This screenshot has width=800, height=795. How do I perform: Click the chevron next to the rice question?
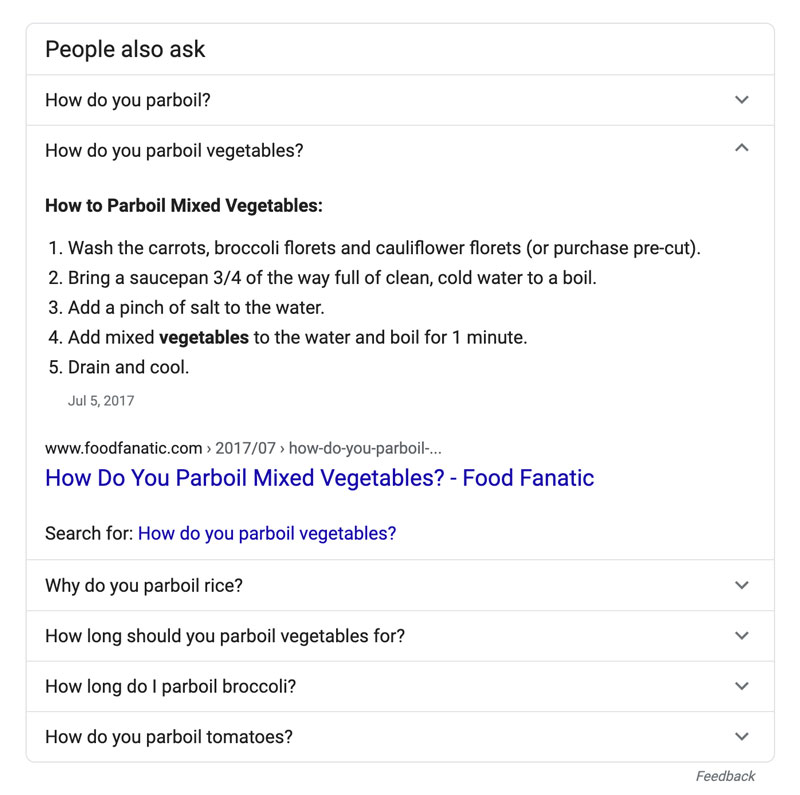(x=741, y=587)
